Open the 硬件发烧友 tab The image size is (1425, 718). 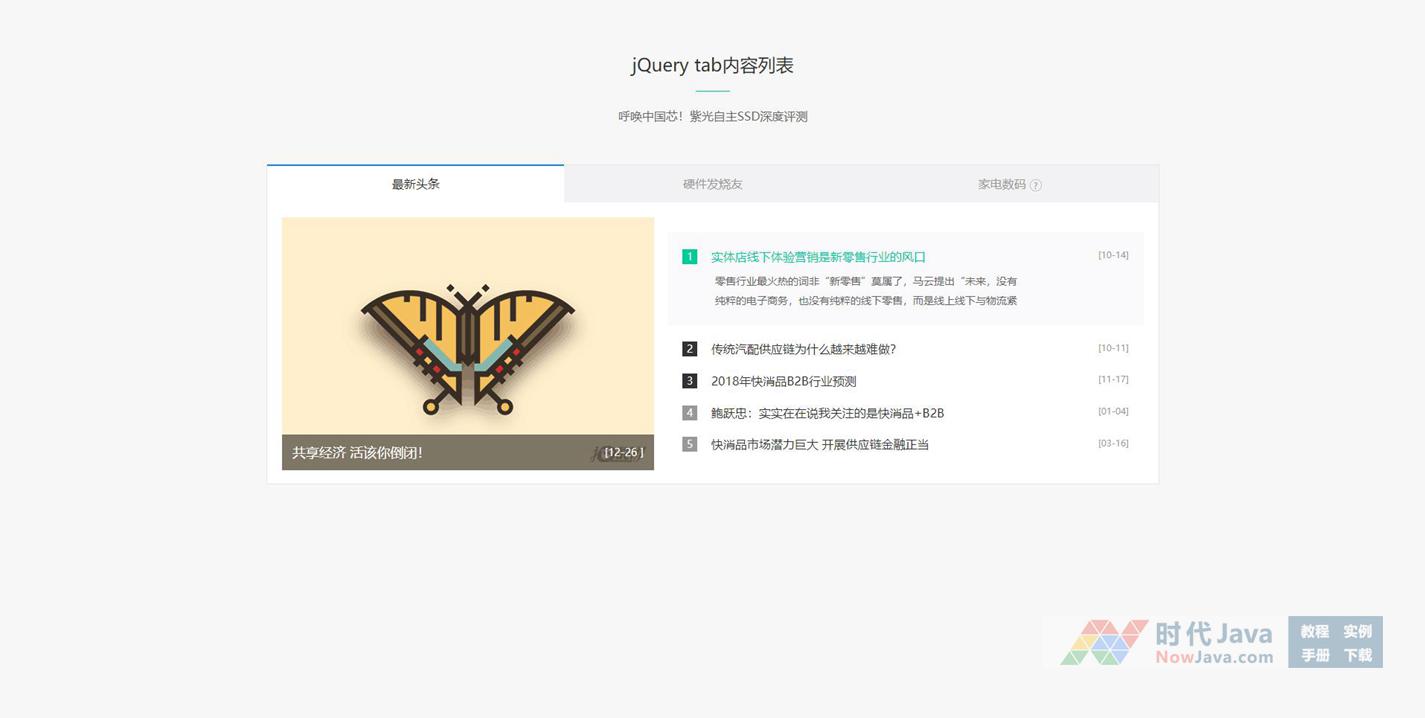[712, 184]
